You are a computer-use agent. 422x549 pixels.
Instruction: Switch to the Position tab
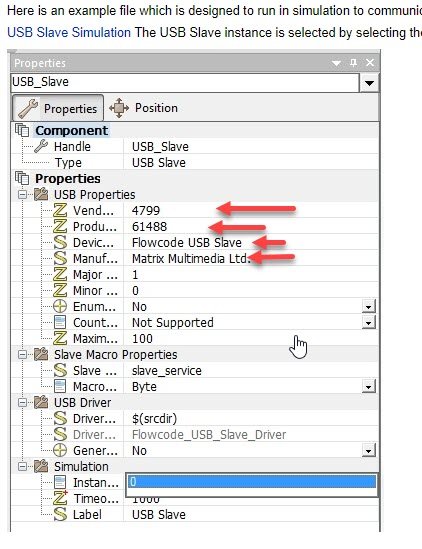coord(144,108)
